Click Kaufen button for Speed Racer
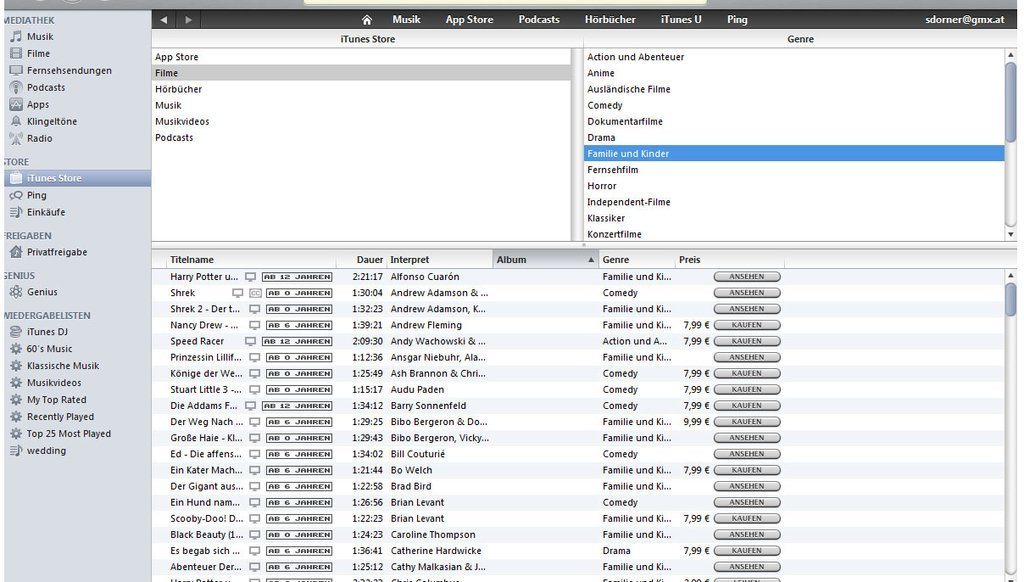 [746, 342]
